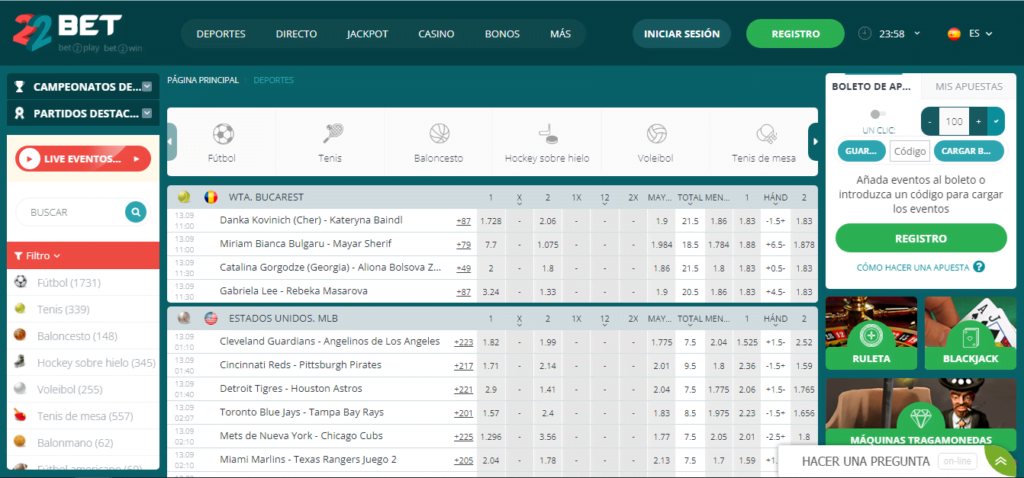Expand the Campeonatos section
The height and width of the screenshot is (478, 1024).
(147, 87)
